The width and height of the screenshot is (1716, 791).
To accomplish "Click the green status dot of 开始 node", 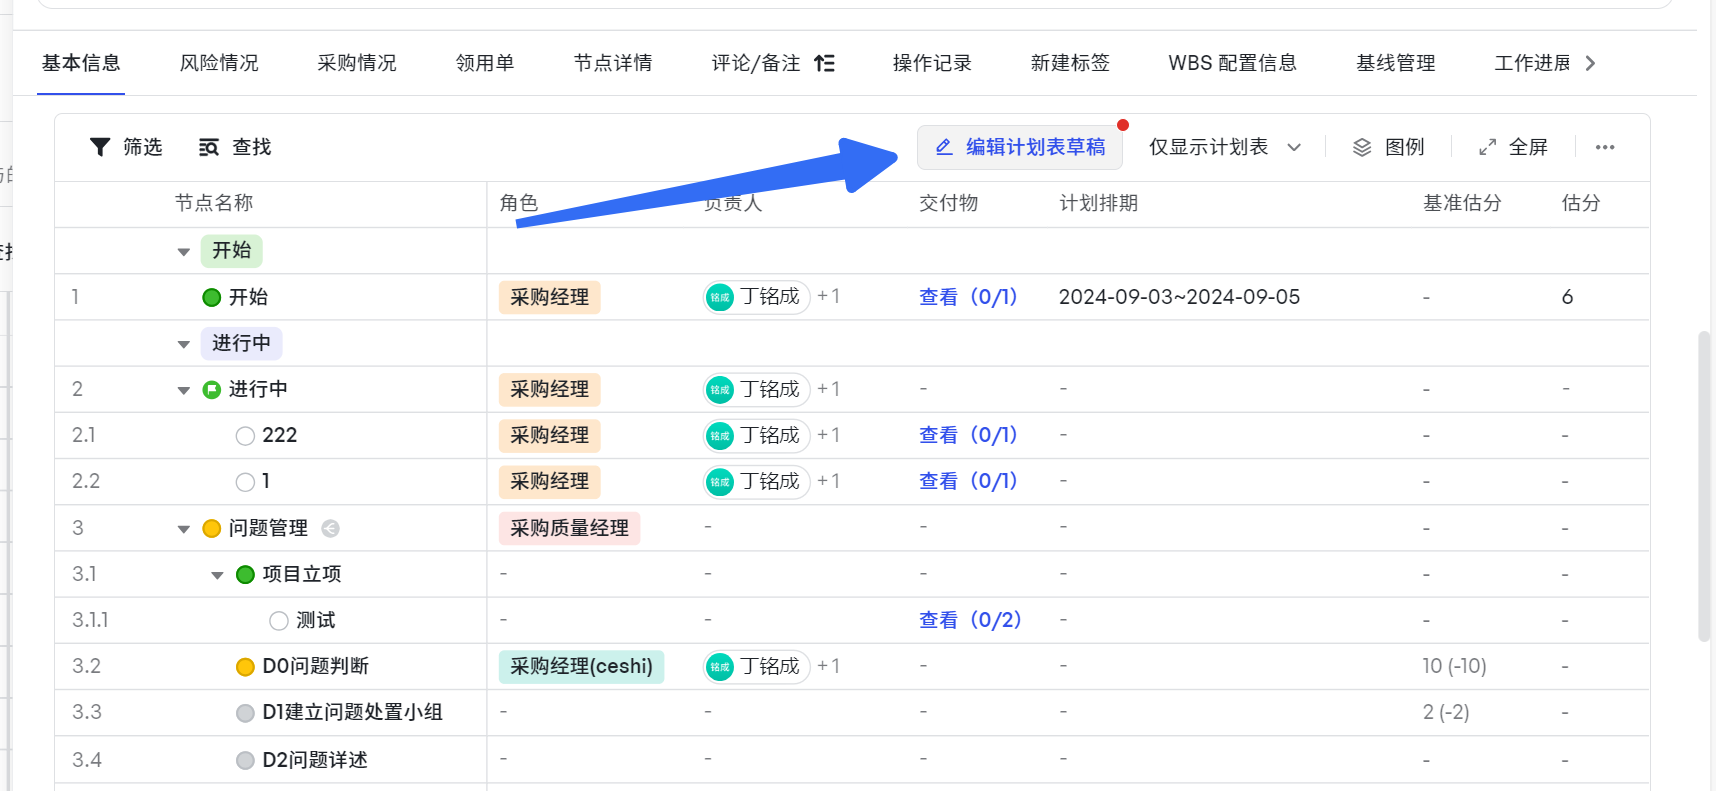I will (x=211, y=297).
